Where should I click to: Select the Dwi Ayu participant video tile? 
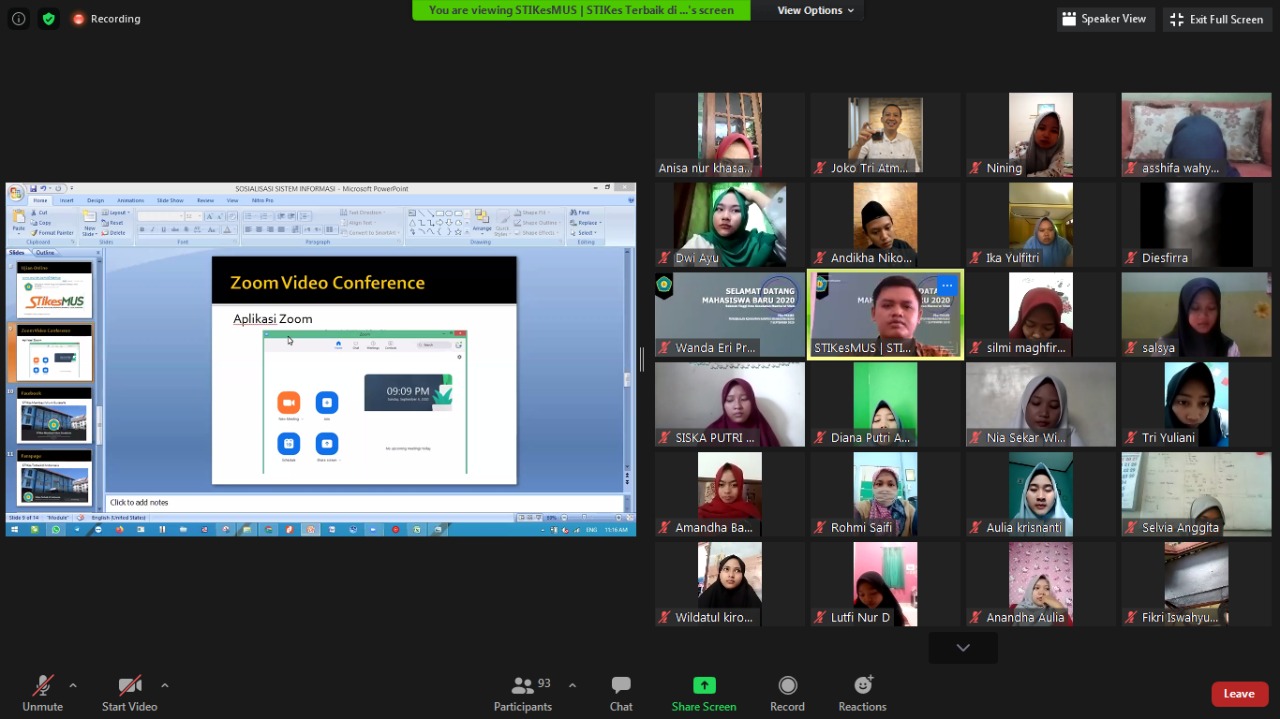pos(730,224)
